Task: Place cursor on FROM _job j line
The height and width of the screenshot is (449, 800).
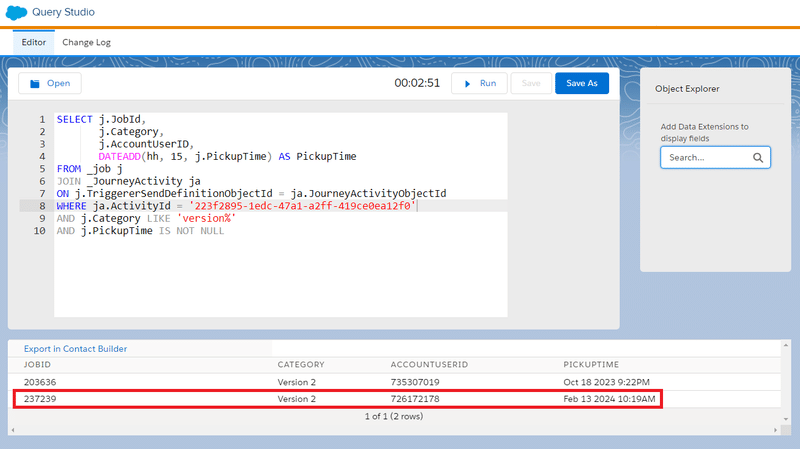Action: pos(89,169)
